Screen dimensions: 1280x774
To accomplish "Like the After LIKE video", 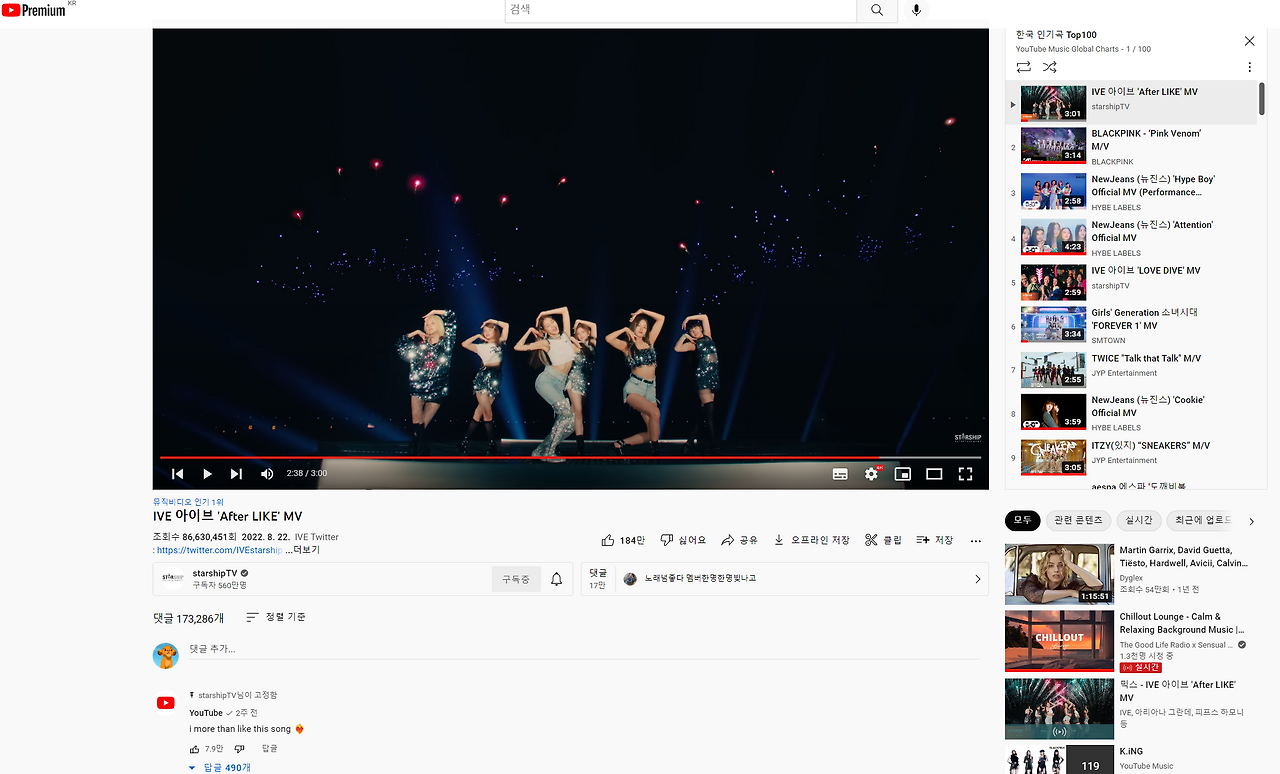I will click(623, 540).
